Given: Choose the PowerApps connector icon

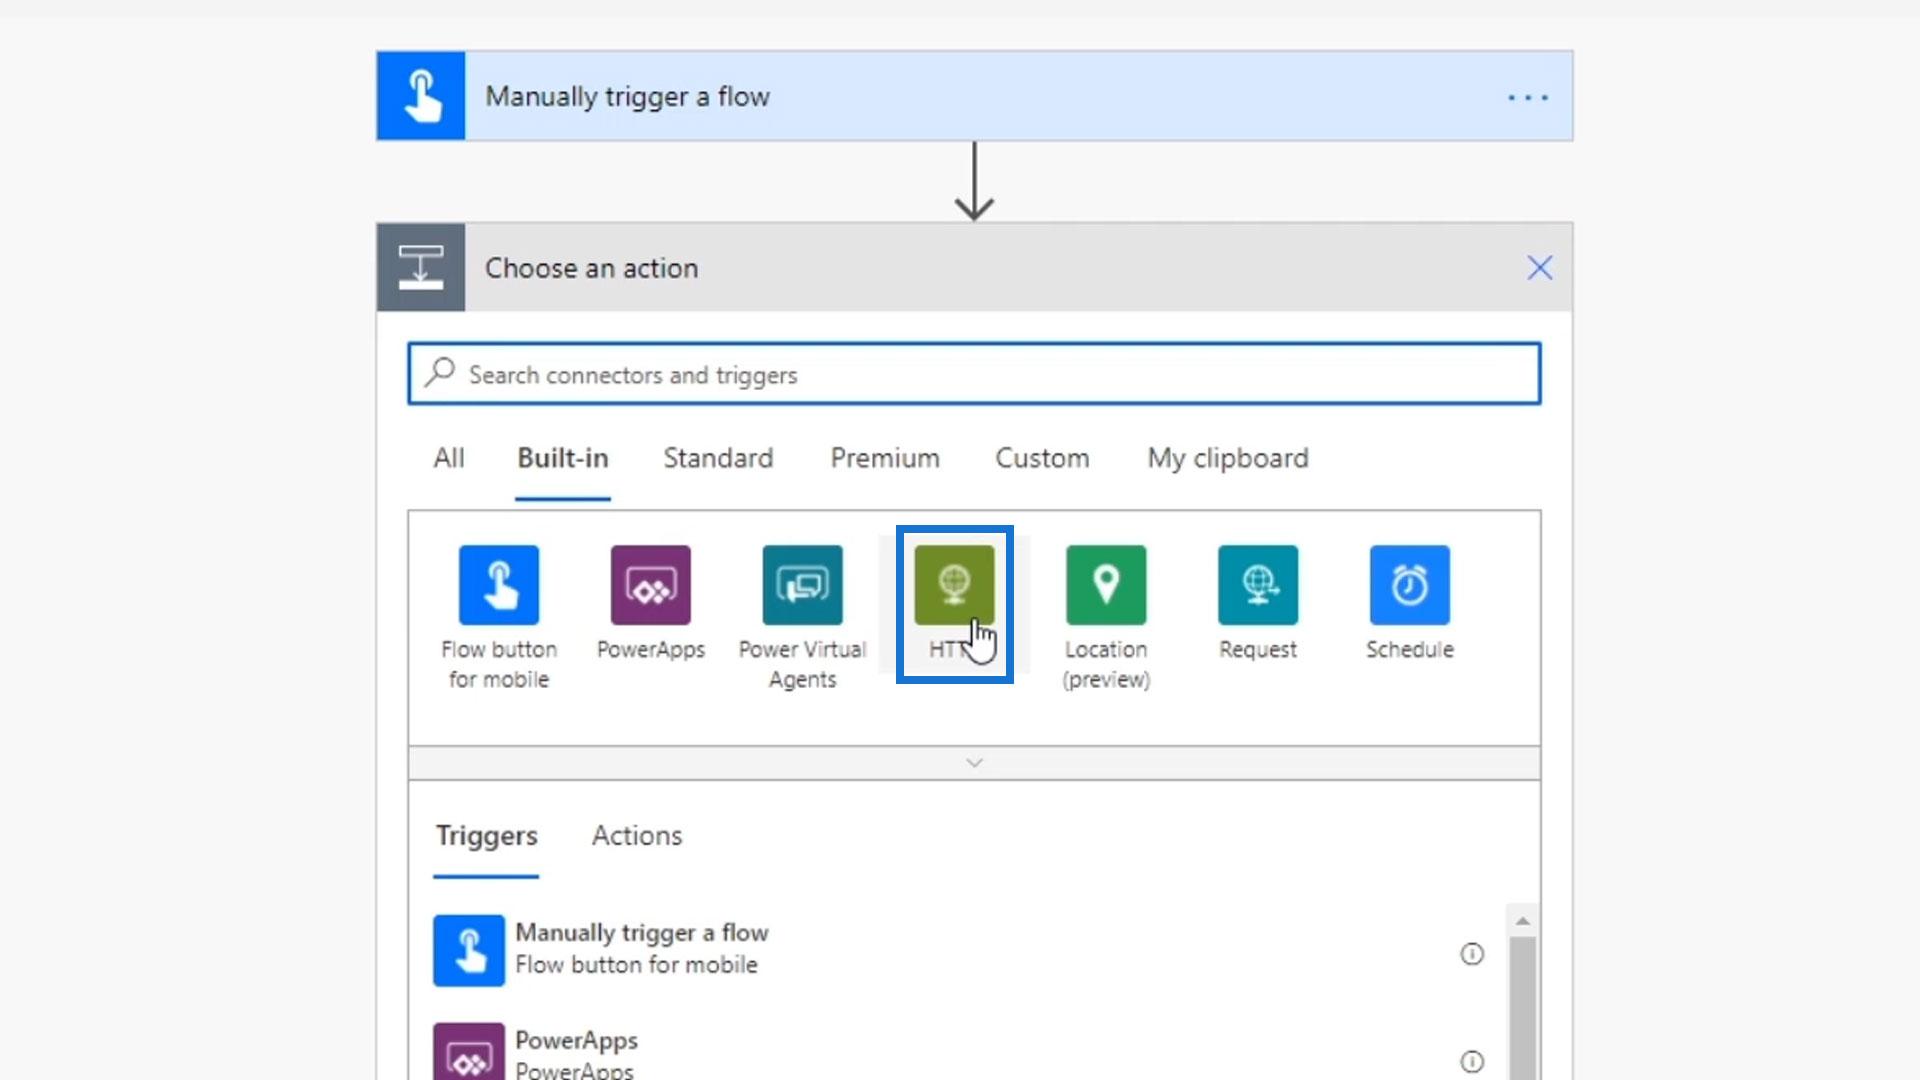Looking at the screenshot, I should tap(650, 585).
